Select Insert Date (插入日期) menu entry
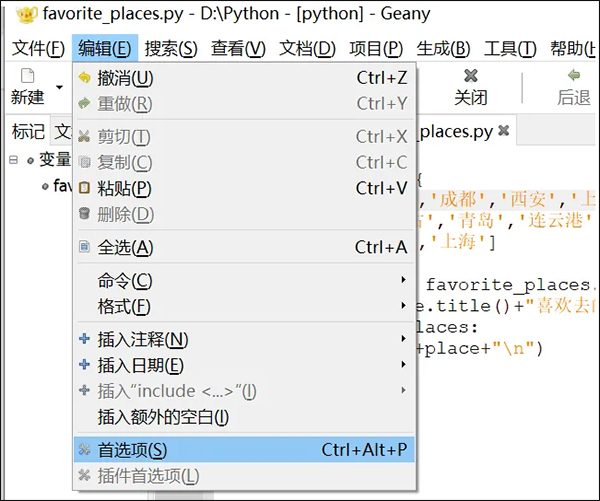 tap(140, 365)
